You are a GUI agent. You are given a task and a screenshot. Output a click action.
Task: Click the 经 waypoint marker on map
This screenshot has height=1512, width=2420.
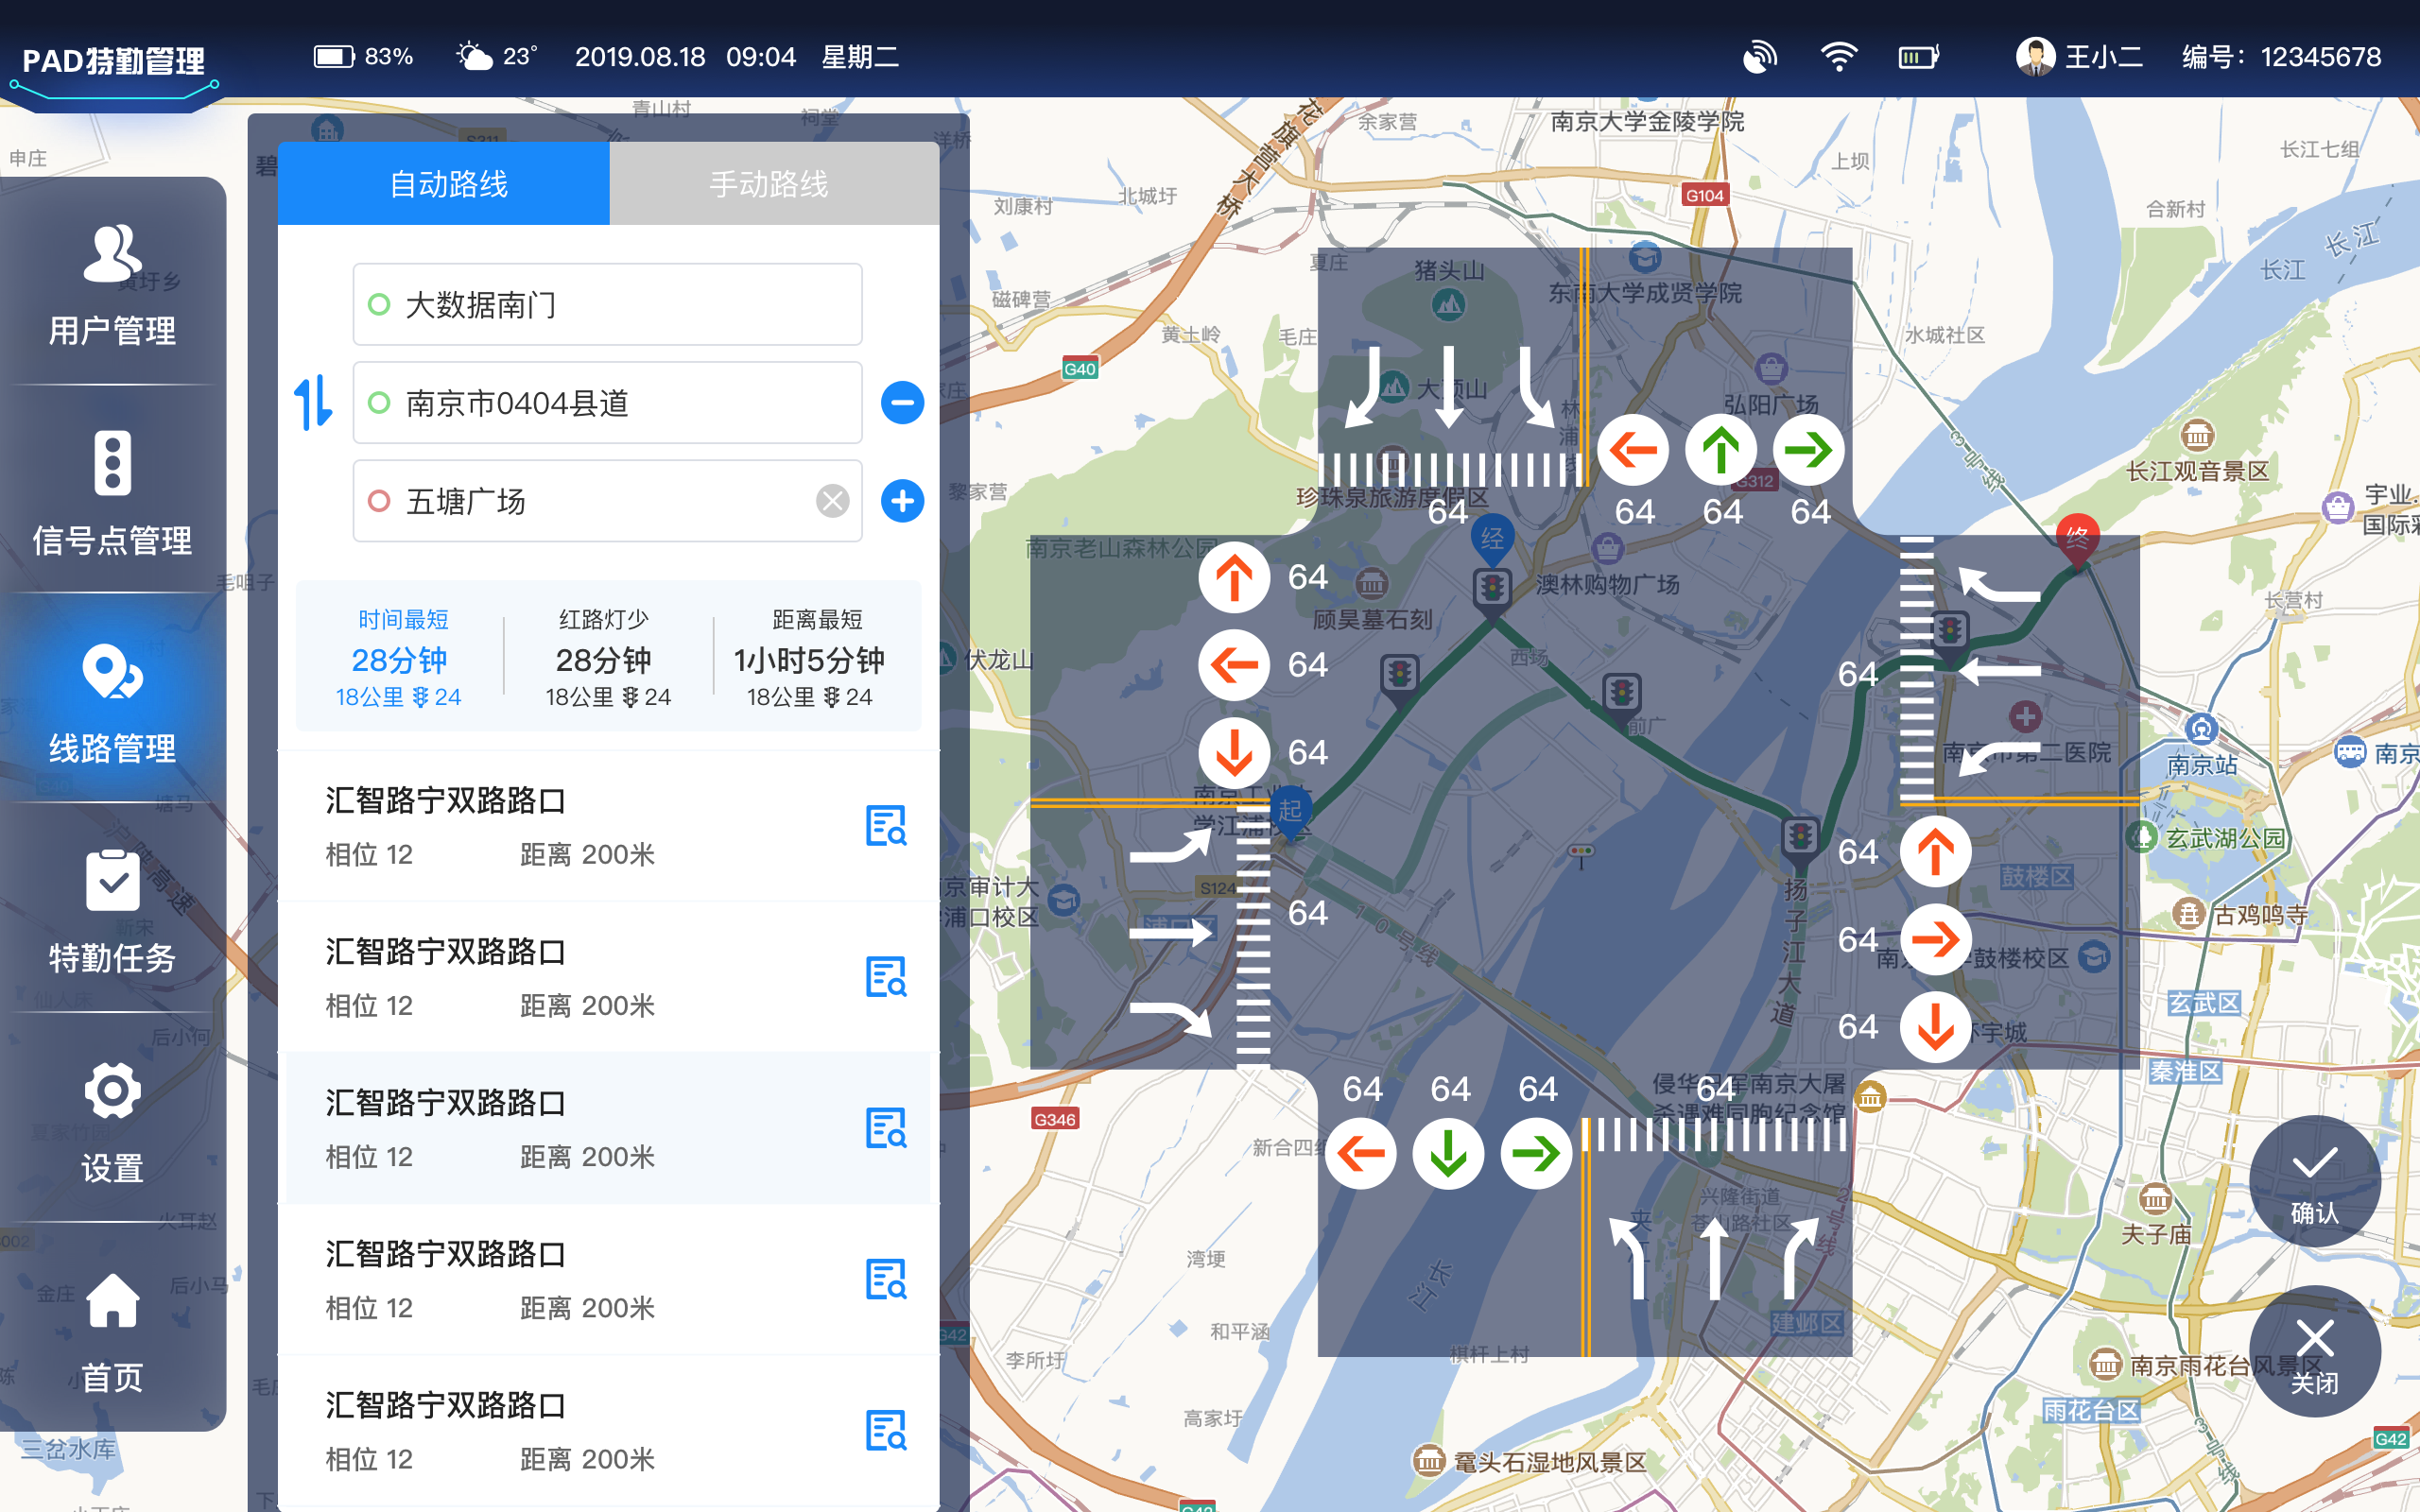tap(1492, 541)
